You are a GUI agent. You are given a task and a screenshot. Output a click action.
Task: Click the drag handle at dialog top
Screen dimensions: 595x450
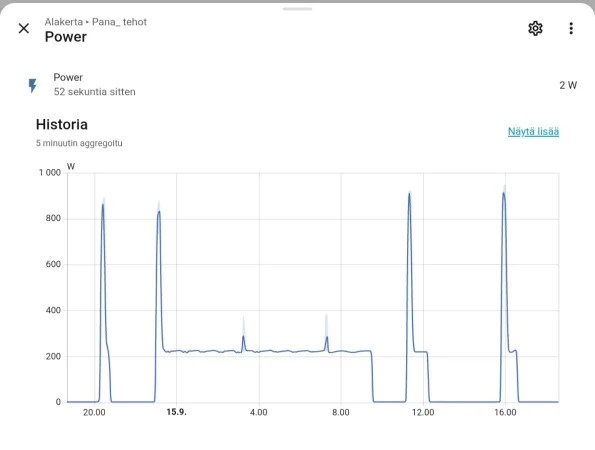tap(297, 9)
